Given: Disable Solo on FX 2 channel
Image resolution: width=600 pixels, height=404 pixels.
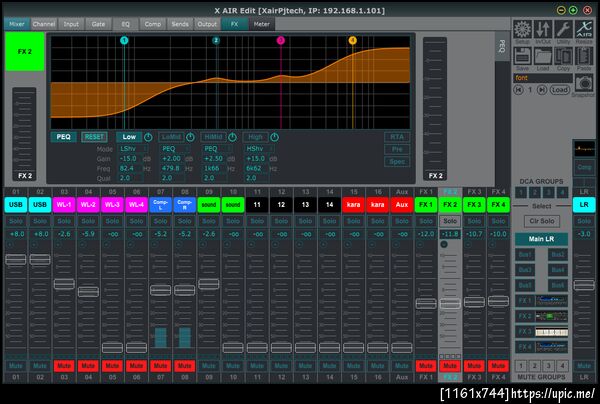Looking at the screenshot, I should point(450,221).
